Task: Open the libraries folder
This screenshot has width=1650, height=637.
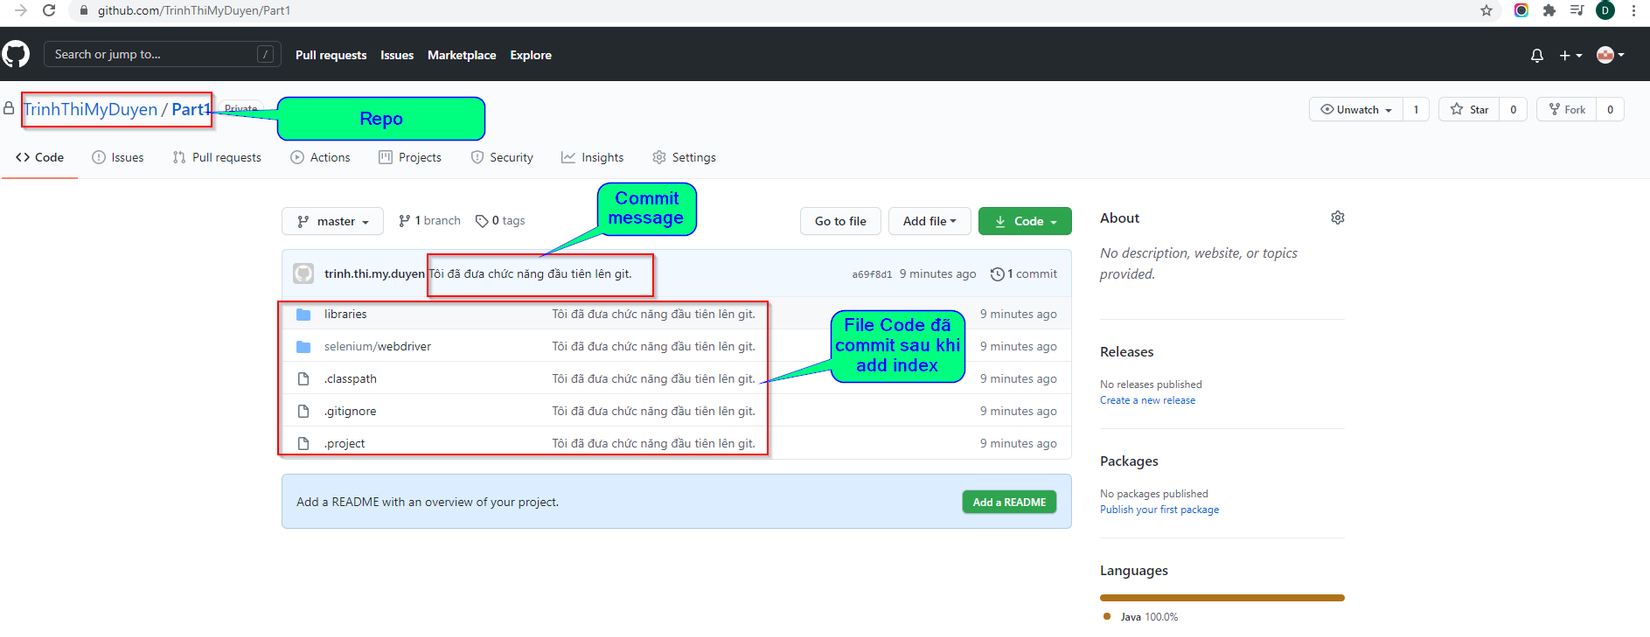Action: pyautogui.click(x=345, y=314)
